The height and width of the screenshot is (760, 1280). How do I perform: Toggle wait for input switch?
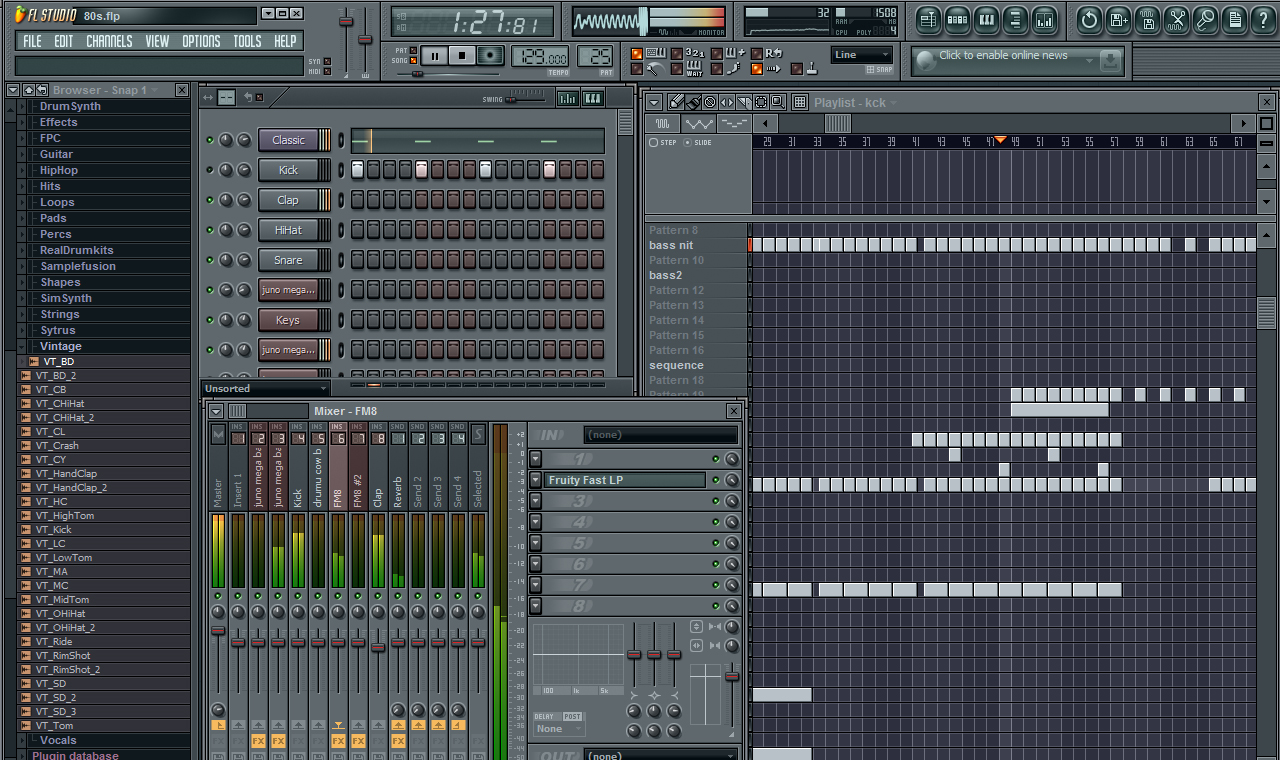click(677, 69)
